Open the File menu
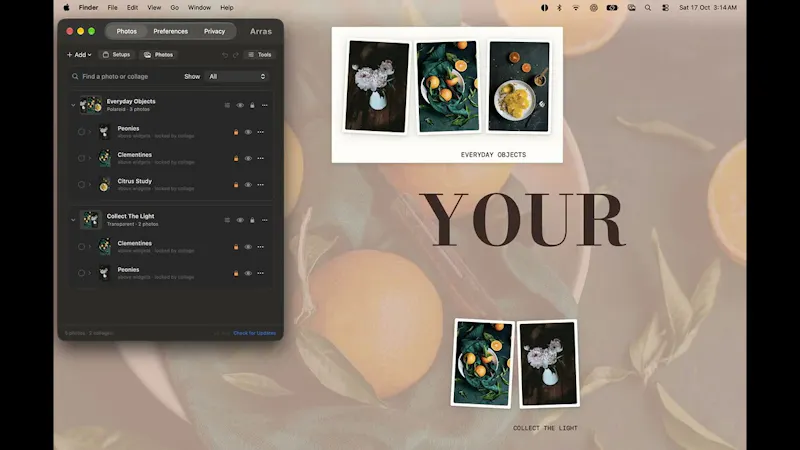Viewport: 800px width, 450px height. click(x=112, y=8)
